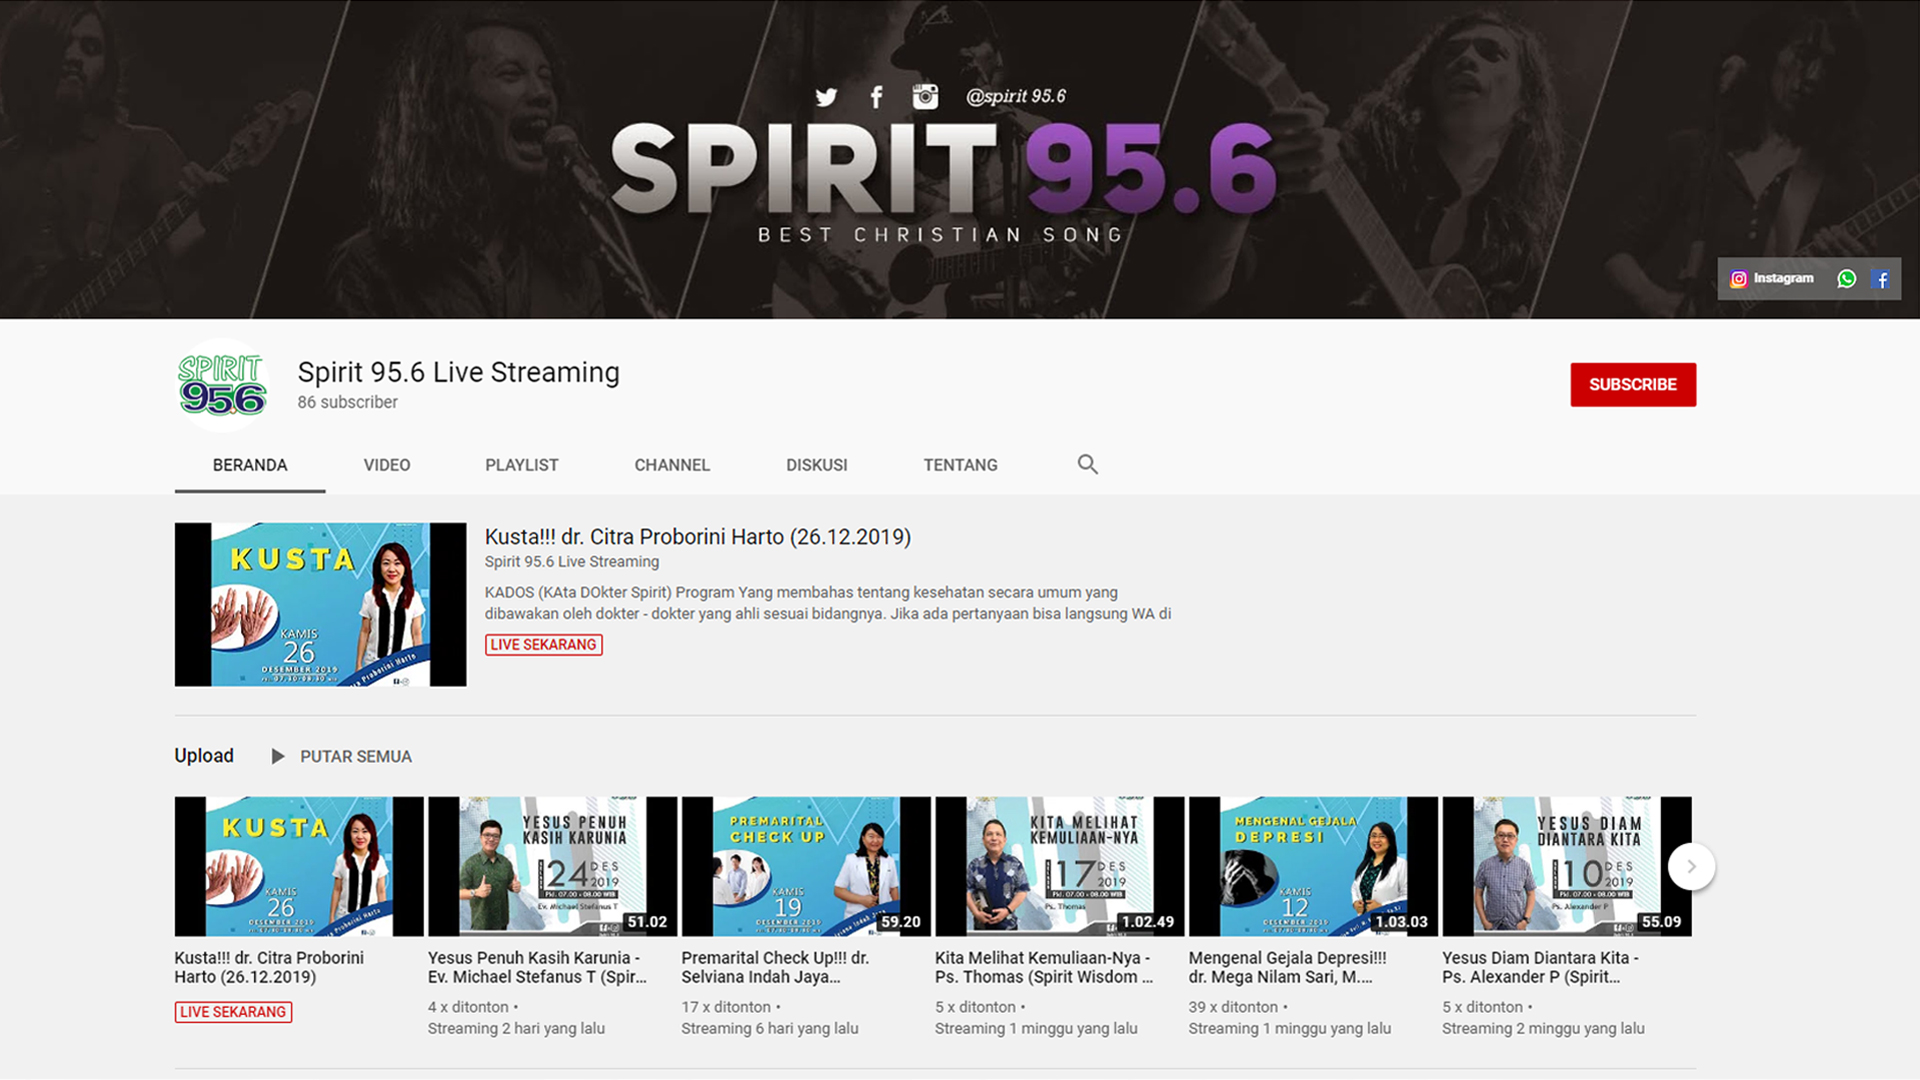Go to the Channel tab
Screen dimensions: 1920x1080
[671, 465]
